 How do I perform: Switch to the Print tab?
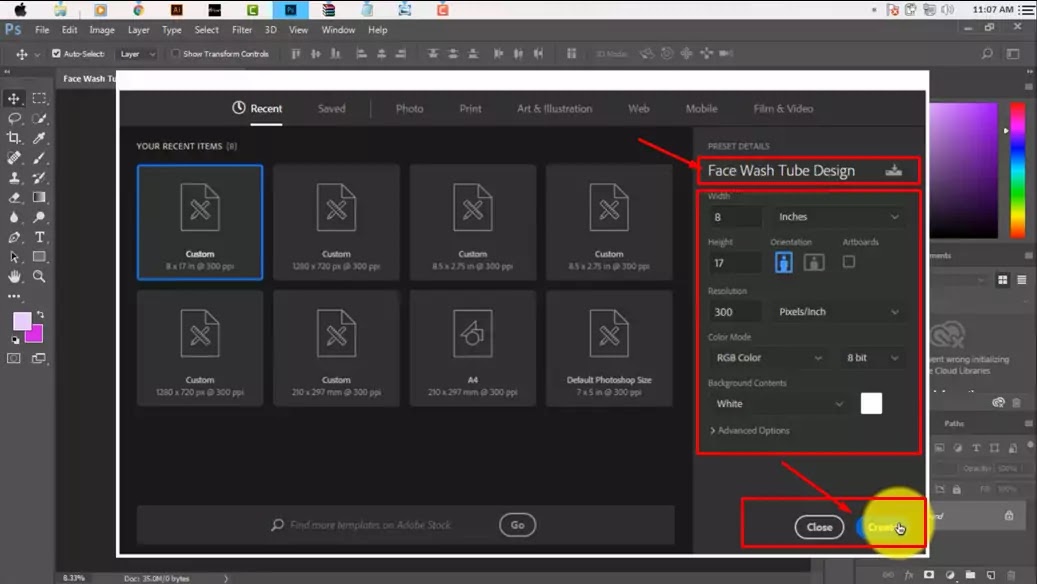point(470,108)
